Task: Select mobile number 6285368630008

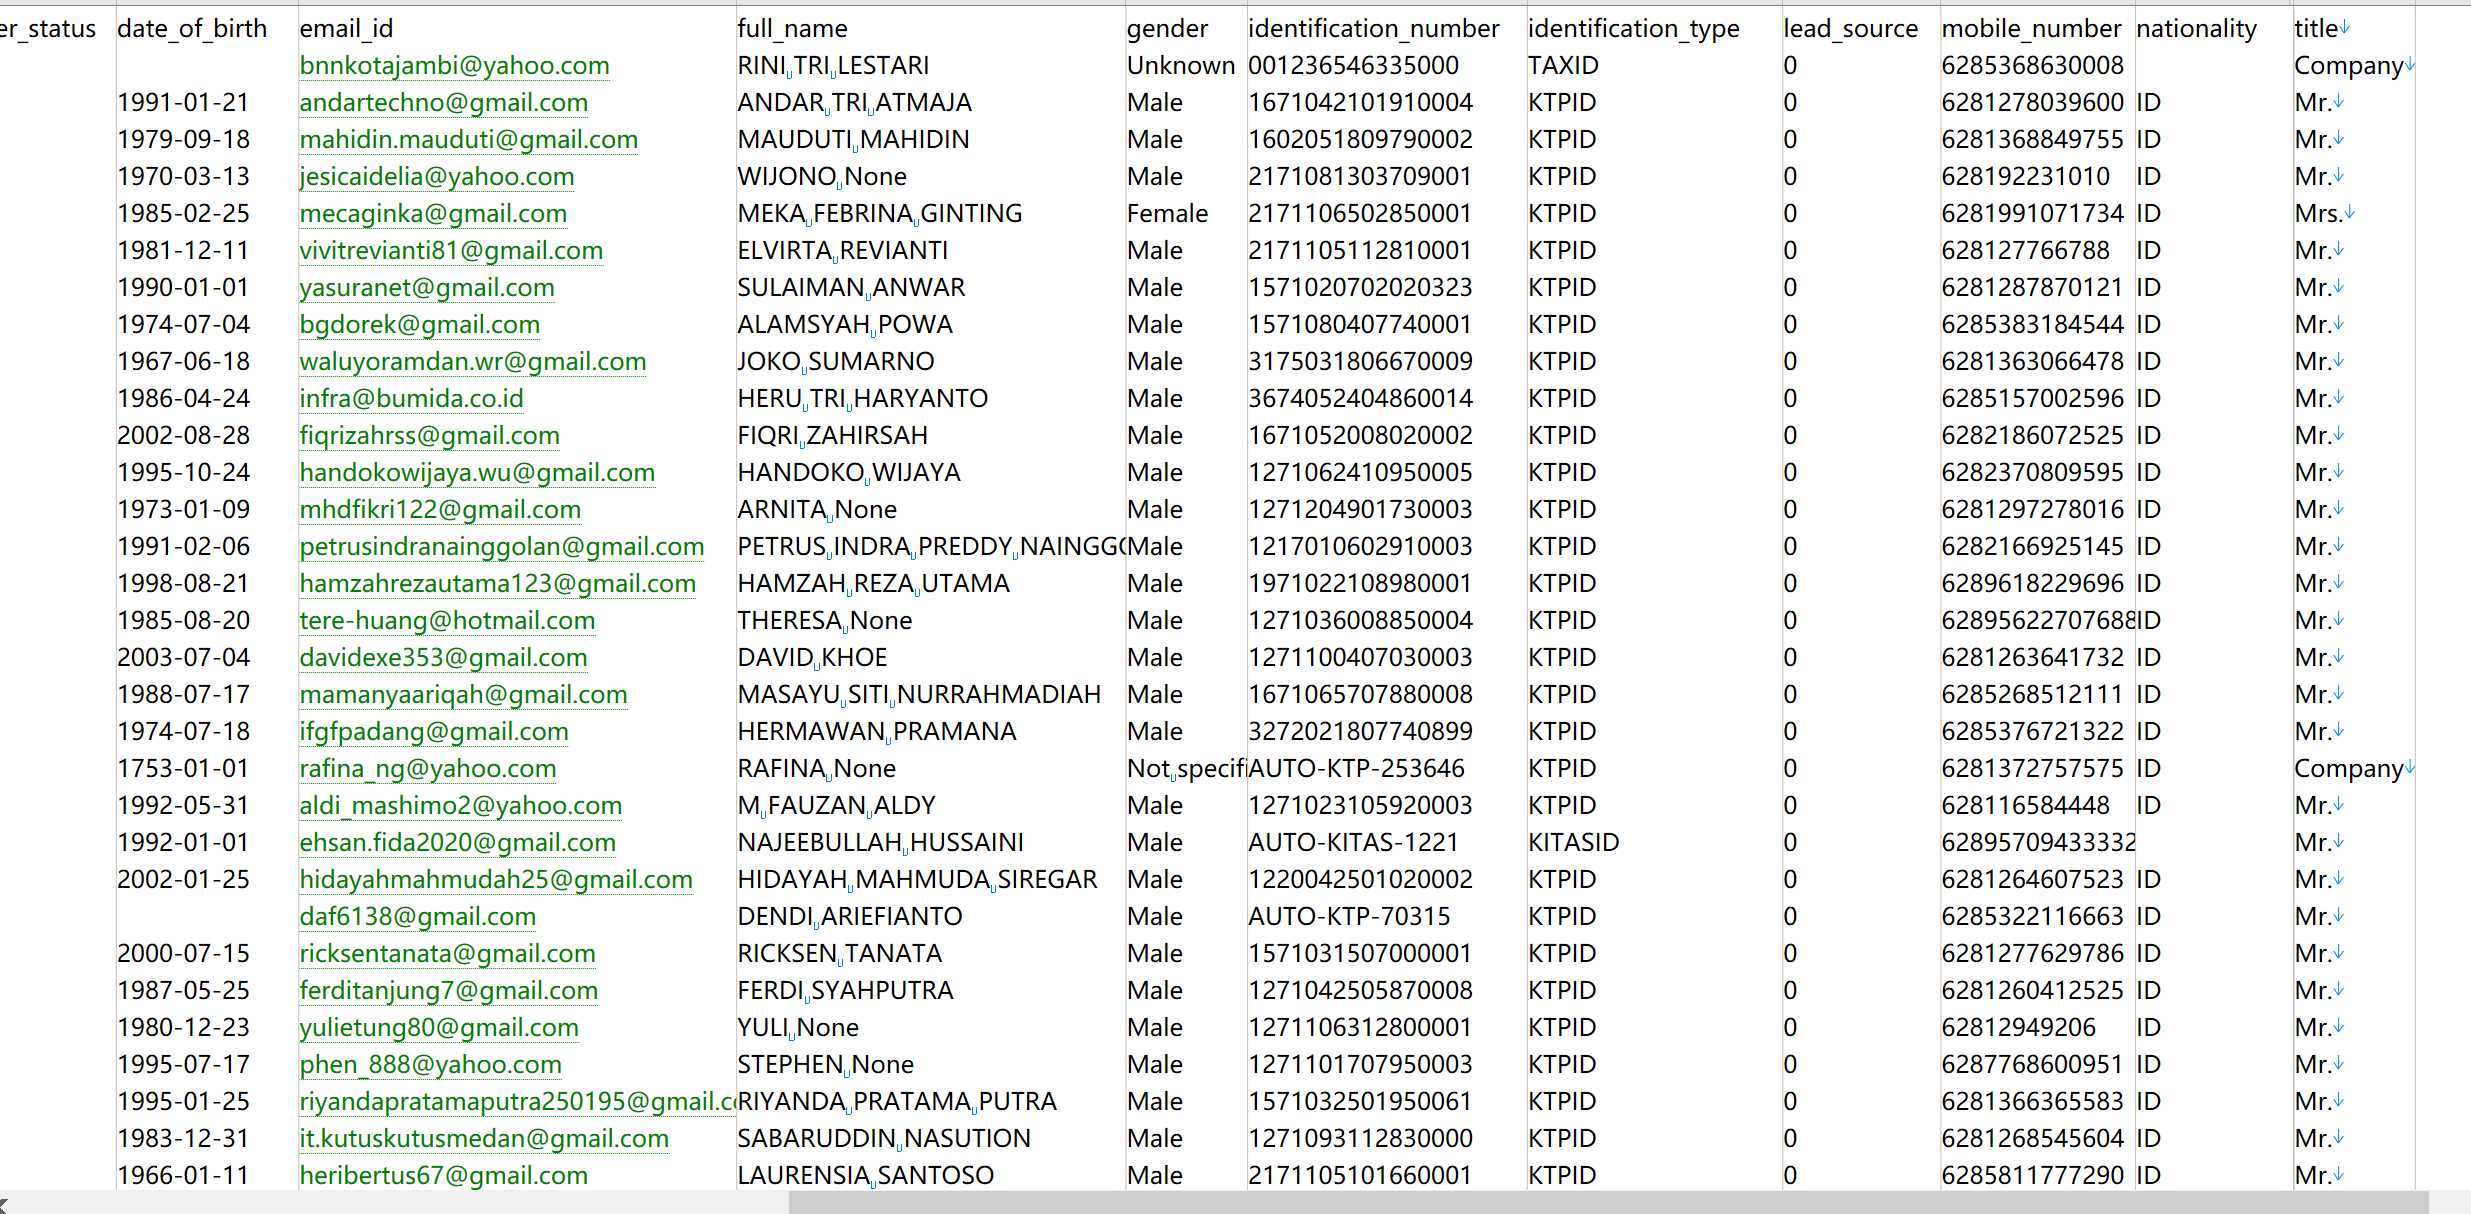Action: click(x=2032, y=66)
